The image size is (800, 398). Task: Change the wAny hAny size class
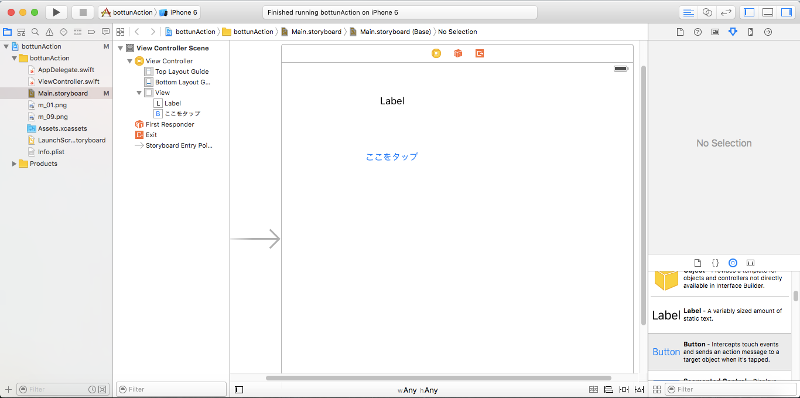418,390
